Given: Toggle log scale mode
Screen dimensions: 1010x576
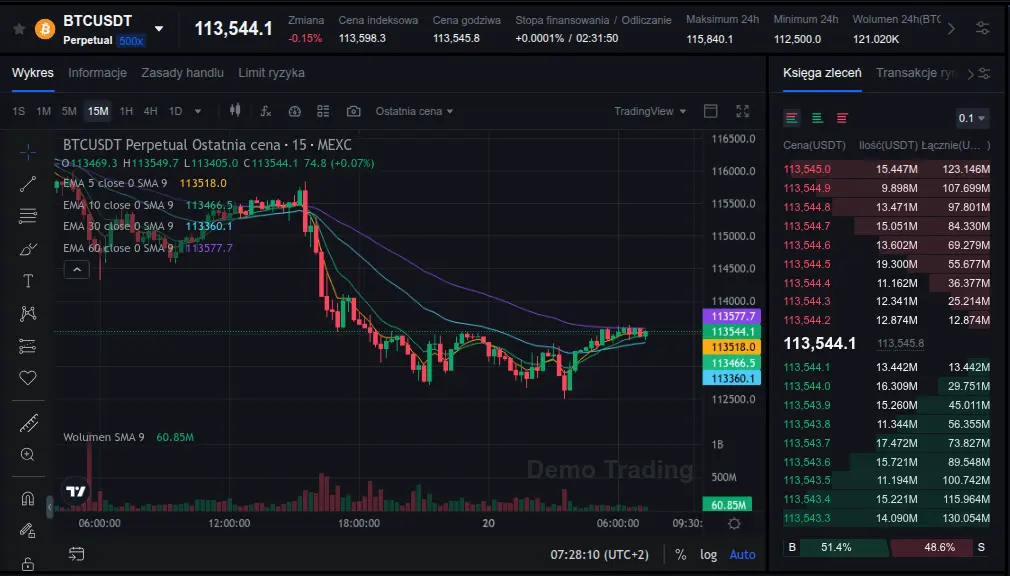Looking at the screenshot, I should tap(709, 555).
